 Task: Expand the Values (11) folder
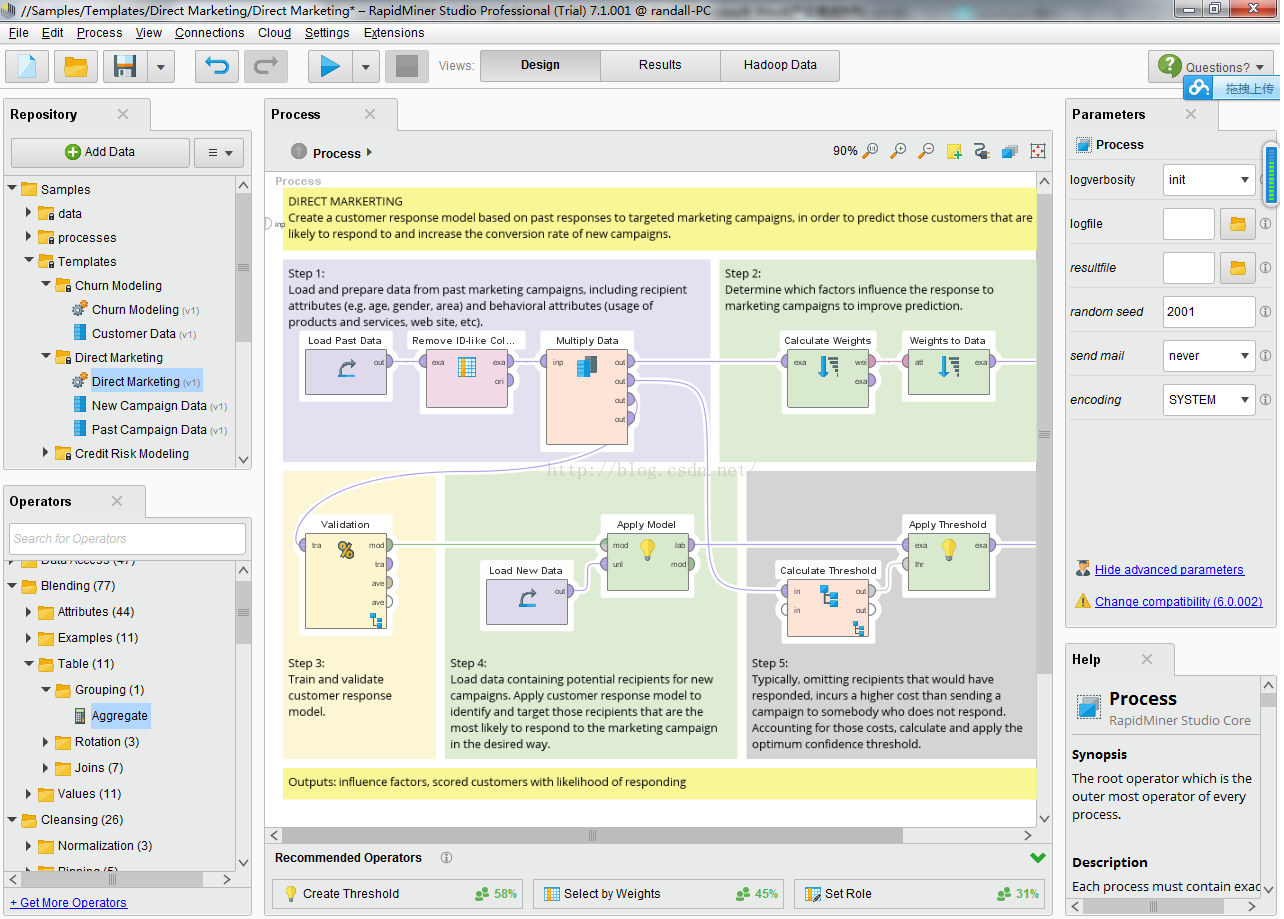coord(29,793)
